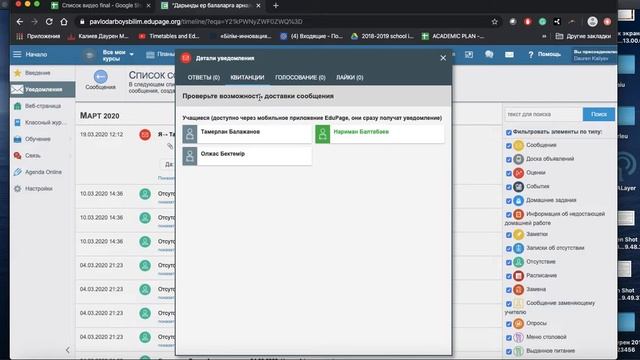The height and width of the screenshot is (360, 640).
Task: Click the Сообщения back arrow icon
Action: click(100, 77)
